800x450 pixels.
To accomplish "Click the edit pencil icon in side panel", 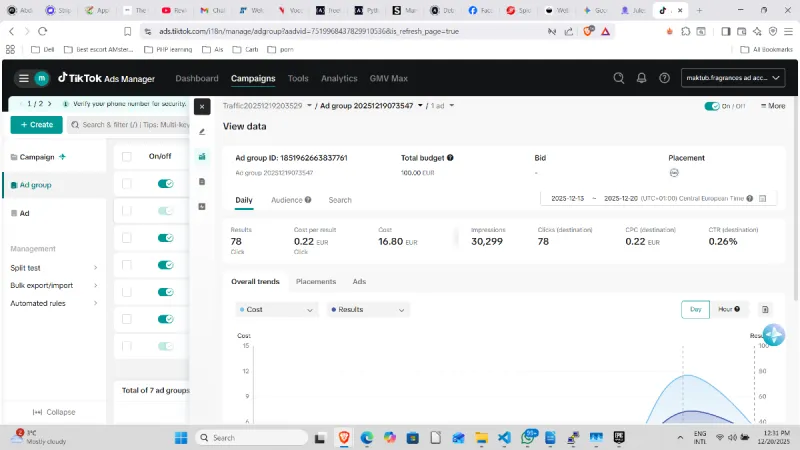I will pyautogui.click(x=202, y=131).
